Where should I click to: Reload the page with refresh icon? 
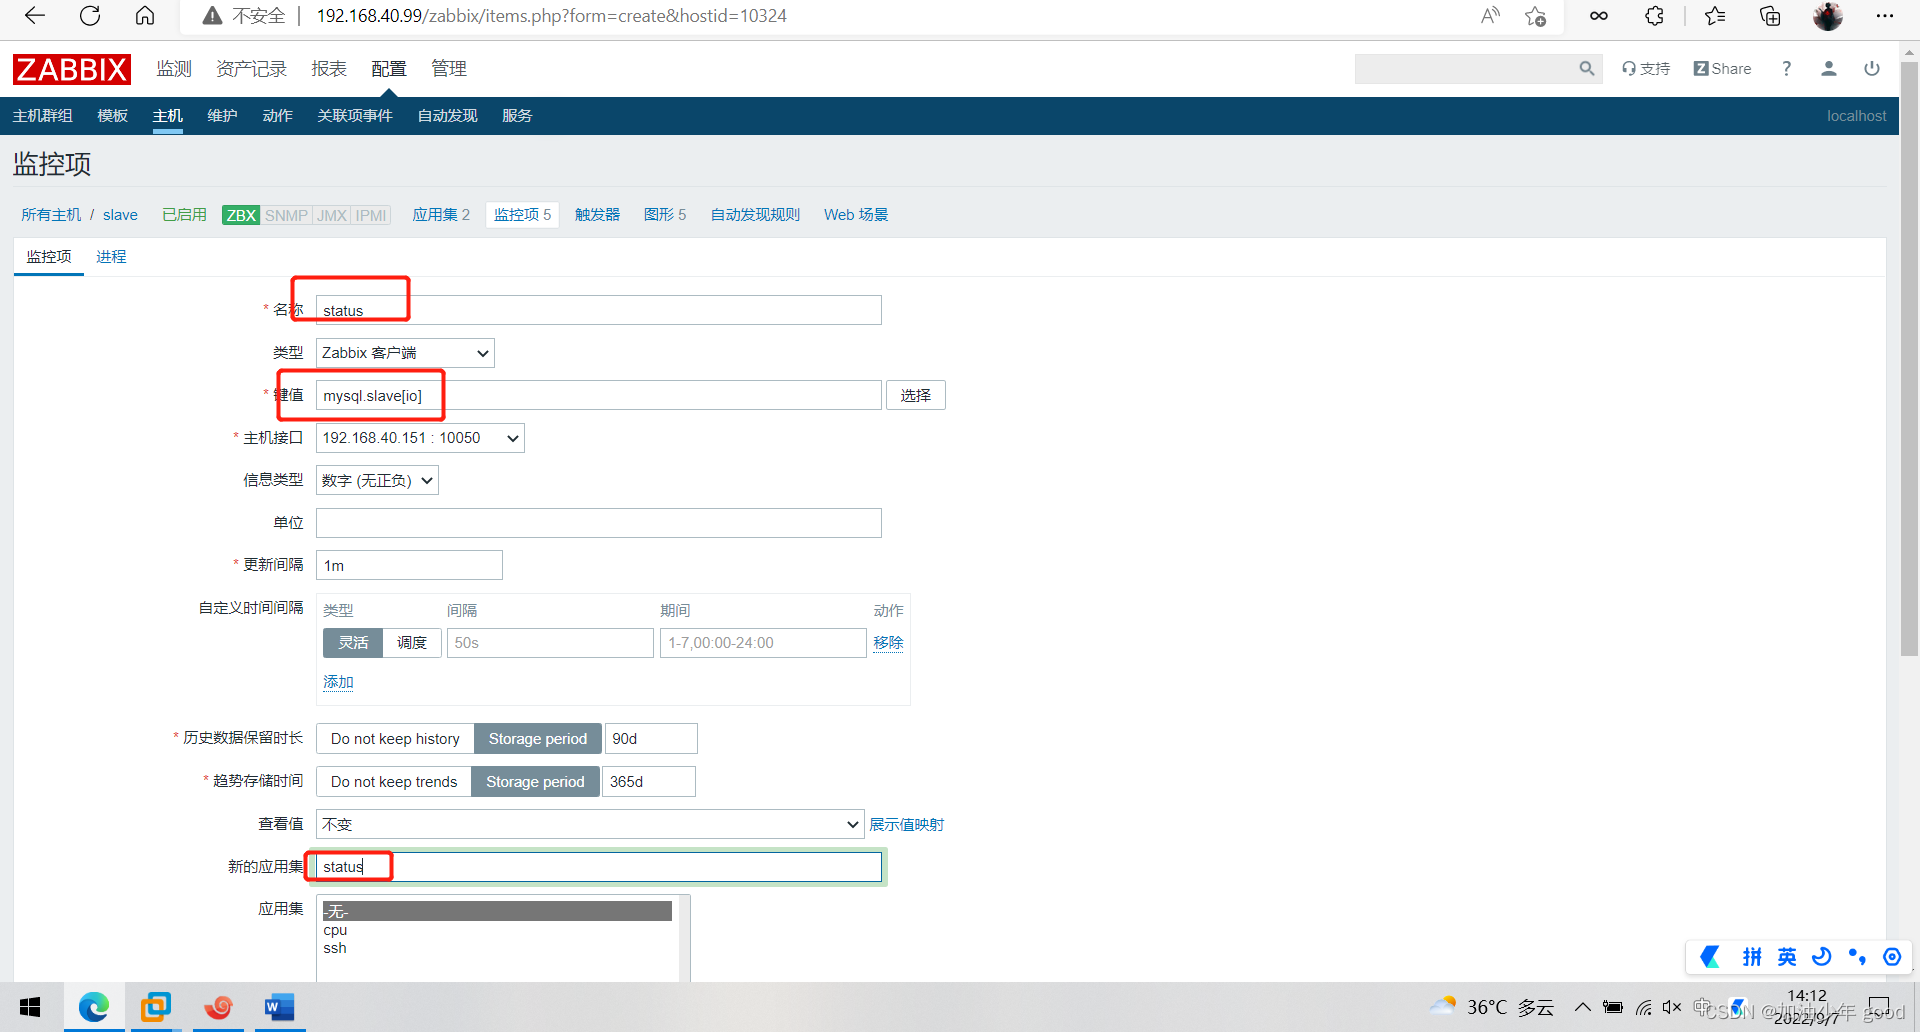point(90,16)
